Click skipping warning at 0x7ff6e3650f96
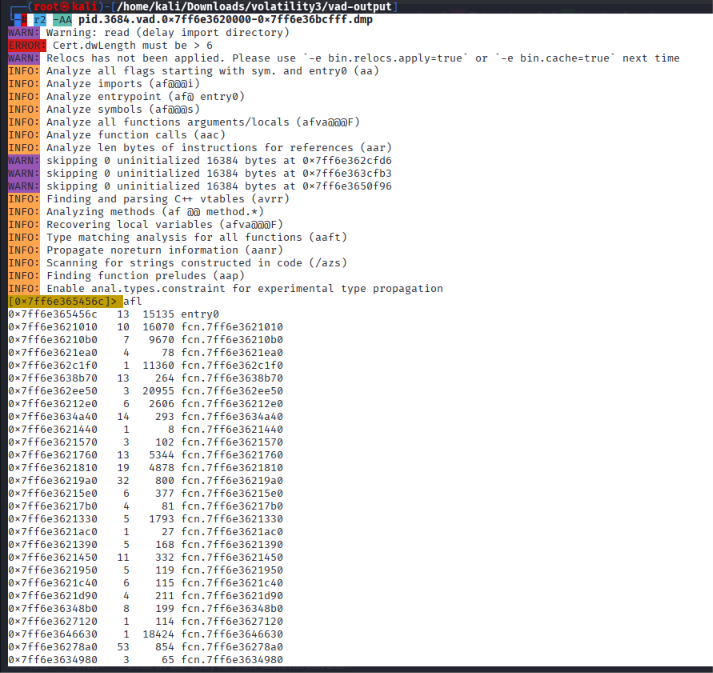This screenshot has height=673, width=713. [219, 186]
